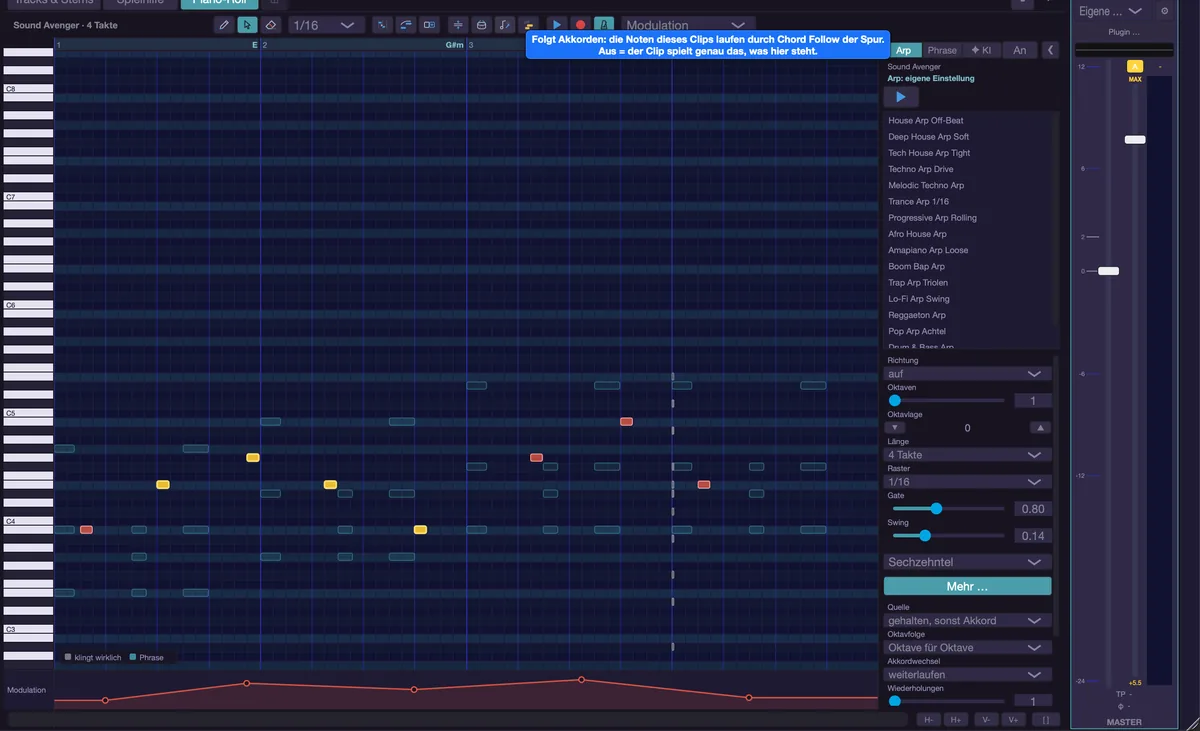Open the Raster dropdown in arp panel
The height and width of the screenshot is (731, 1200).
point(968,482)
